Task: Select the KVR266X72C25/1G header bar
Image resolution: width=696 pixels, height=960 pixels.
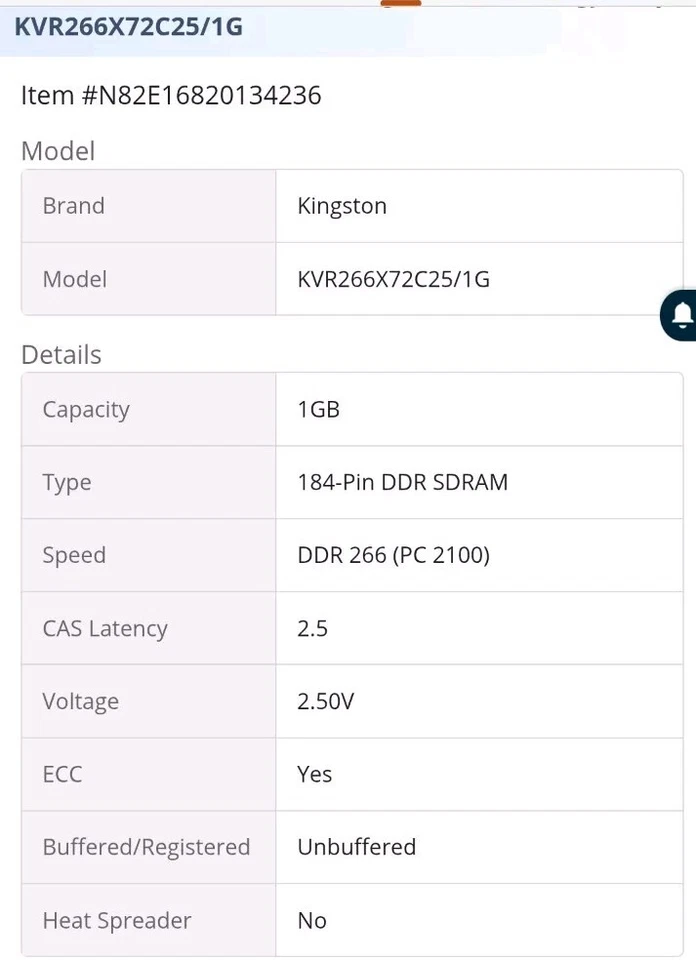Action: click(130, 27)
